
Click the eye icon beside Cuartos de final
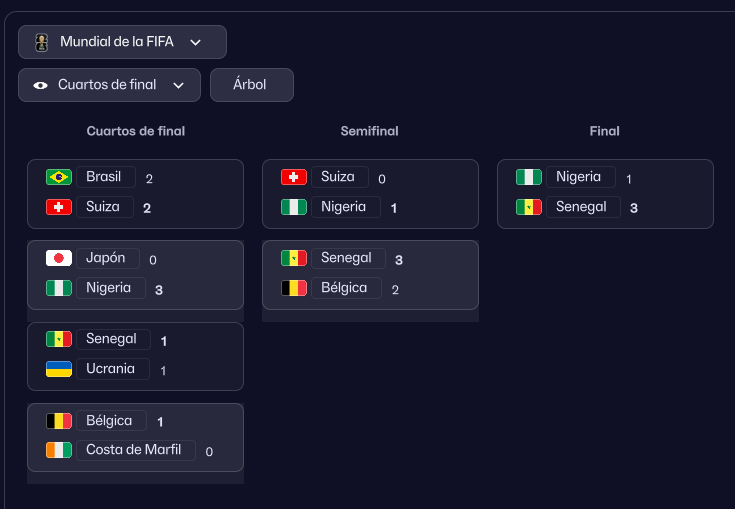tap(41, 85)
